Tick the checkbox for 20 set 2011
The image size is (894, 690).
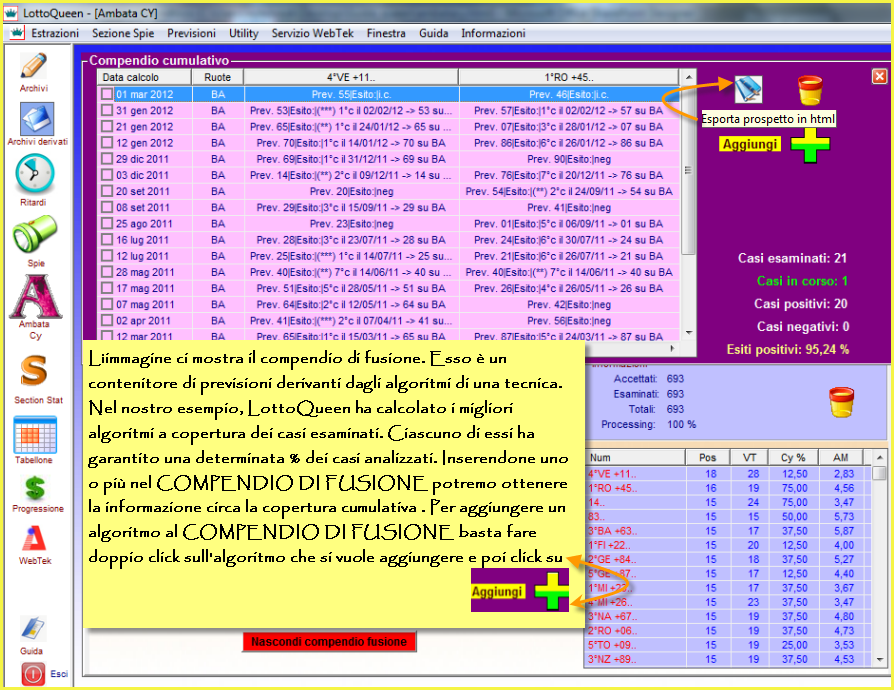click(107, 191)
